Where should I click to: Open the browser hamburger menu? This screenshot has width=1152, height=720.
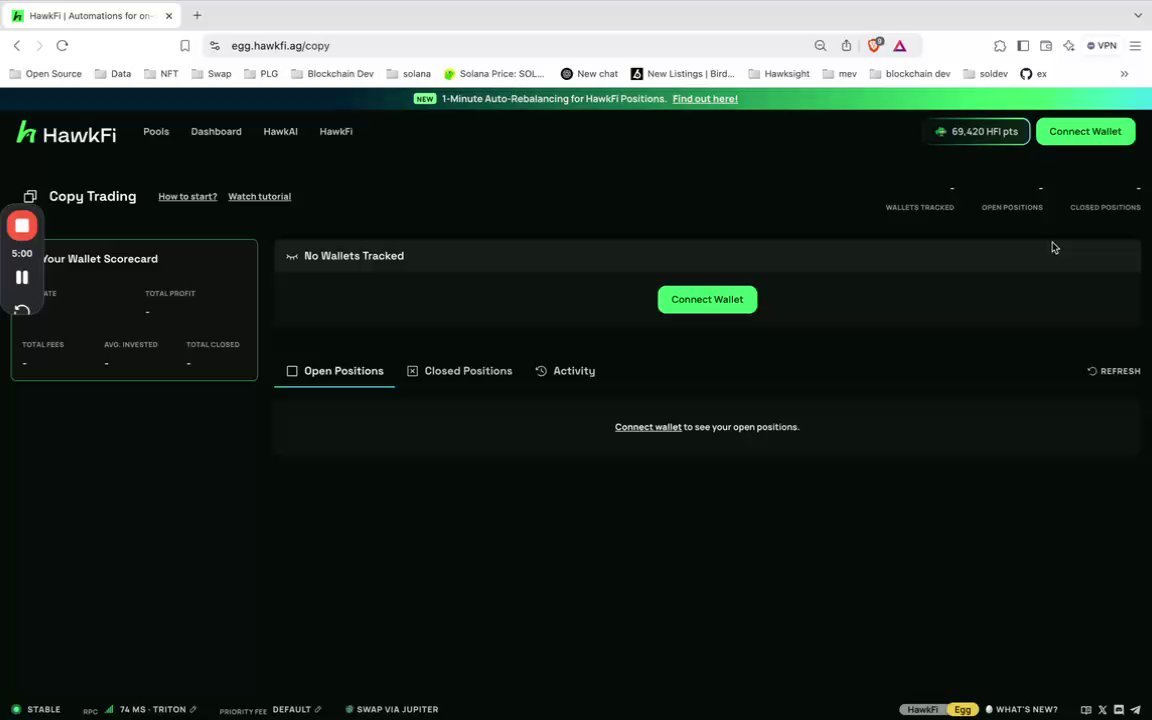click(x=1135, y=46)
